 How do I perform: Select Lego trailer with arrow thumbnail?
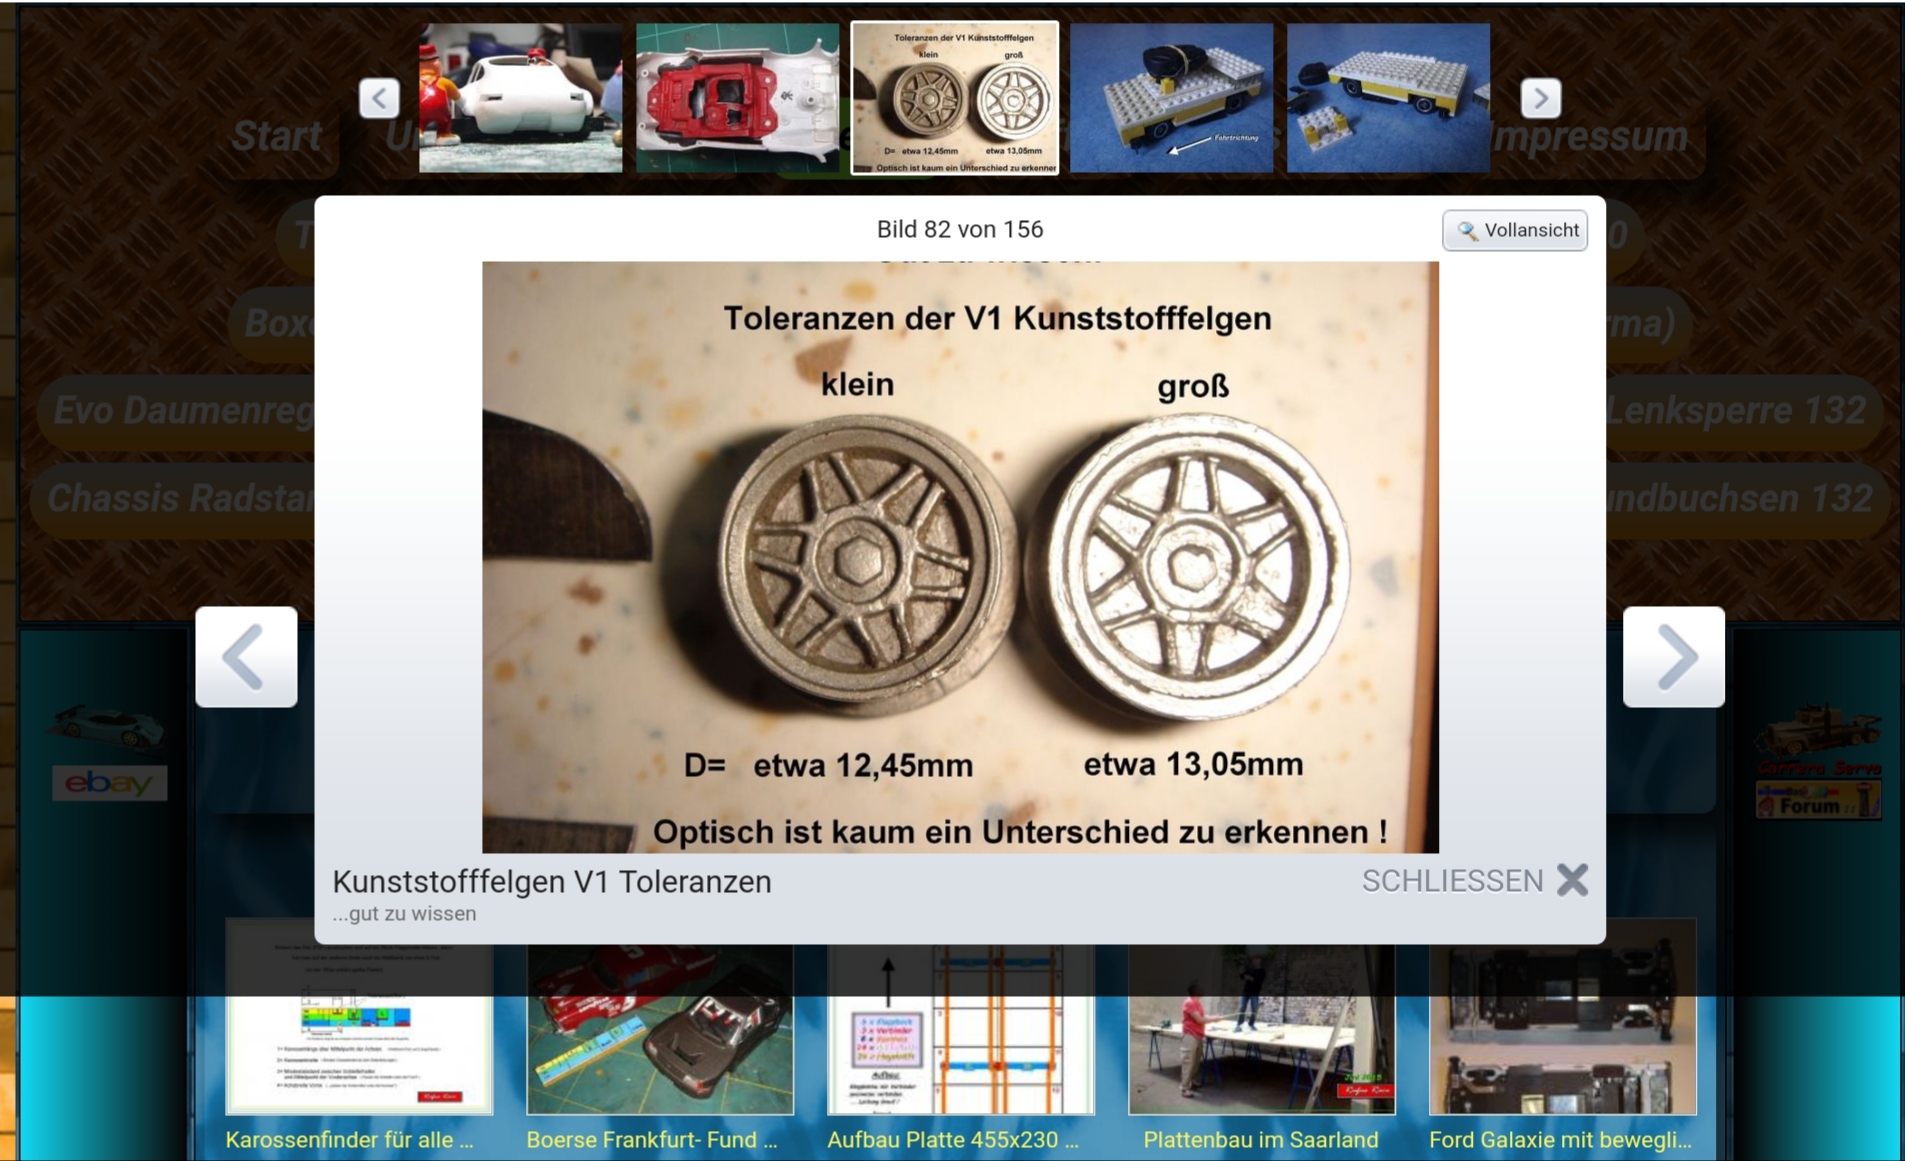tap(1171, 98)
